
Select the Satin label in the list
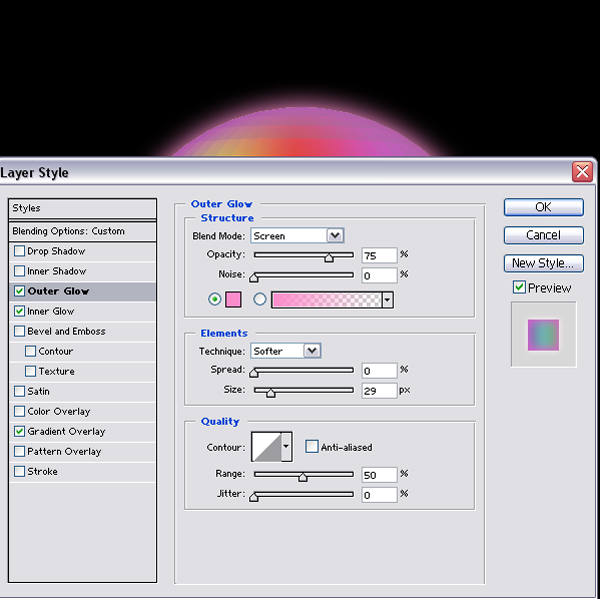pyautogui.click(x=38, y=391)
